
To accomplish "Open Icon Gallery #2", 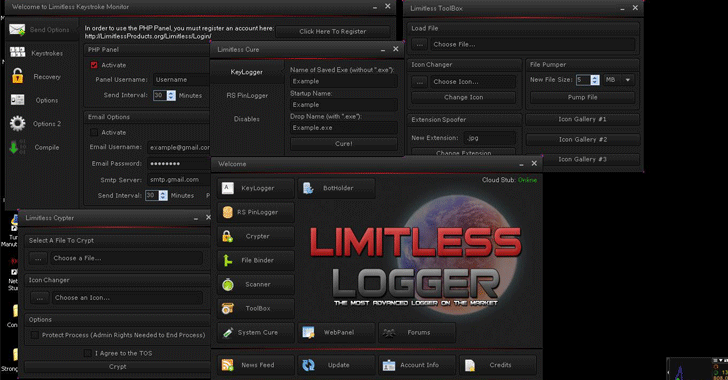I will coord(583,139).
